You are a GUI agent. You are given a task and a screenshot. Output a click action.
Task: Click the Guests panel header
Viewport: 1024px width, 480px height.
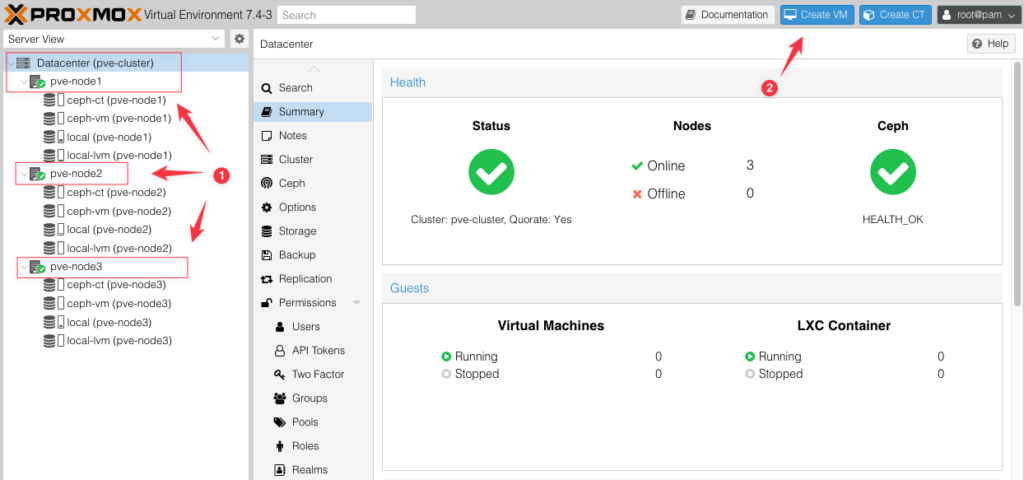point(692,288)
